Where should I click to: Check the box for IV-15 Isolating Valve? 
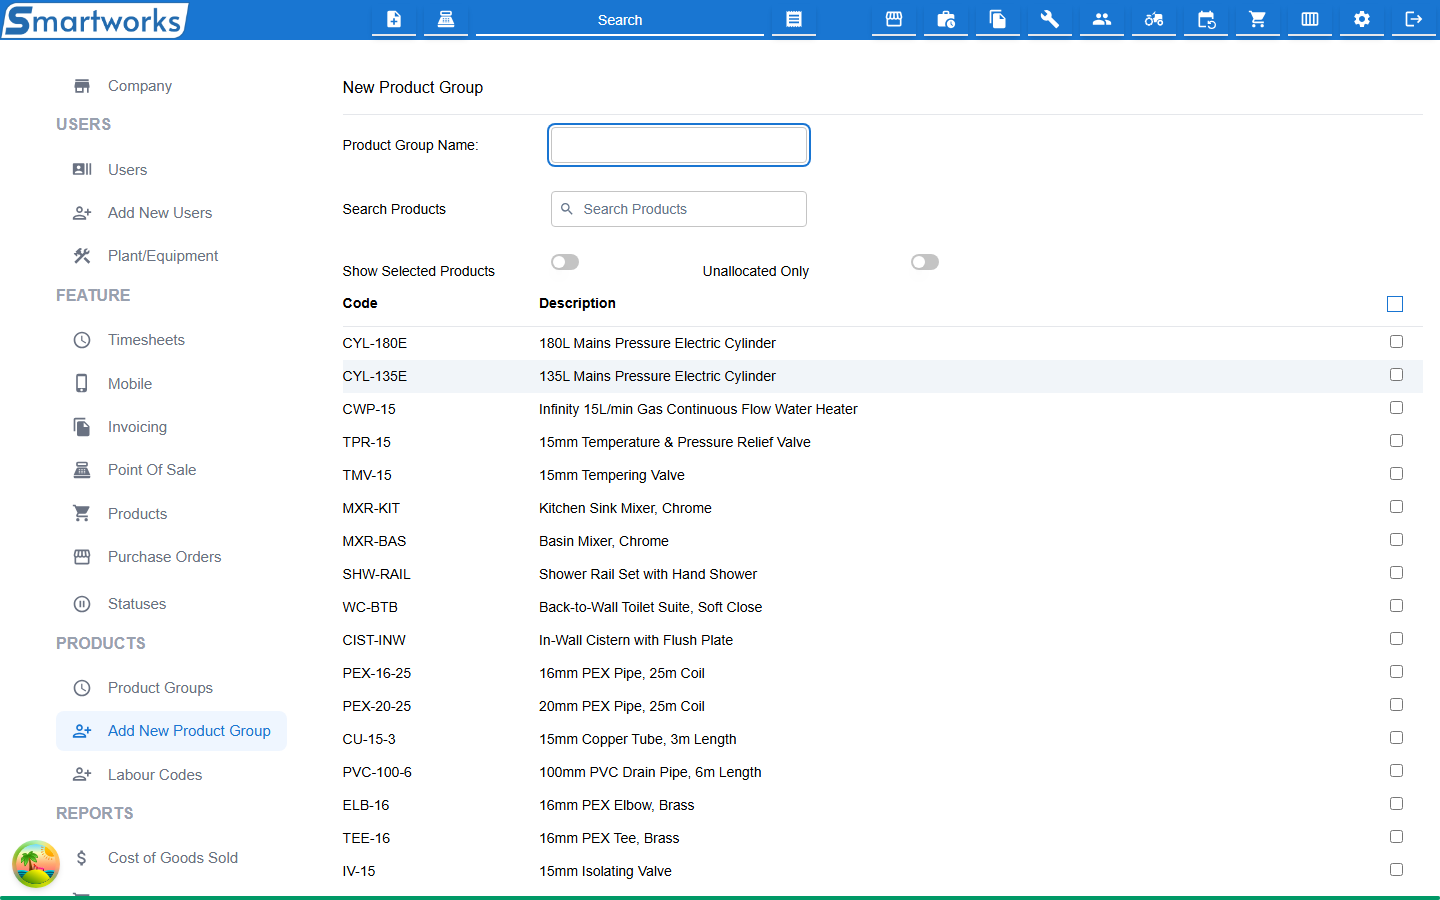[1396, 870]
